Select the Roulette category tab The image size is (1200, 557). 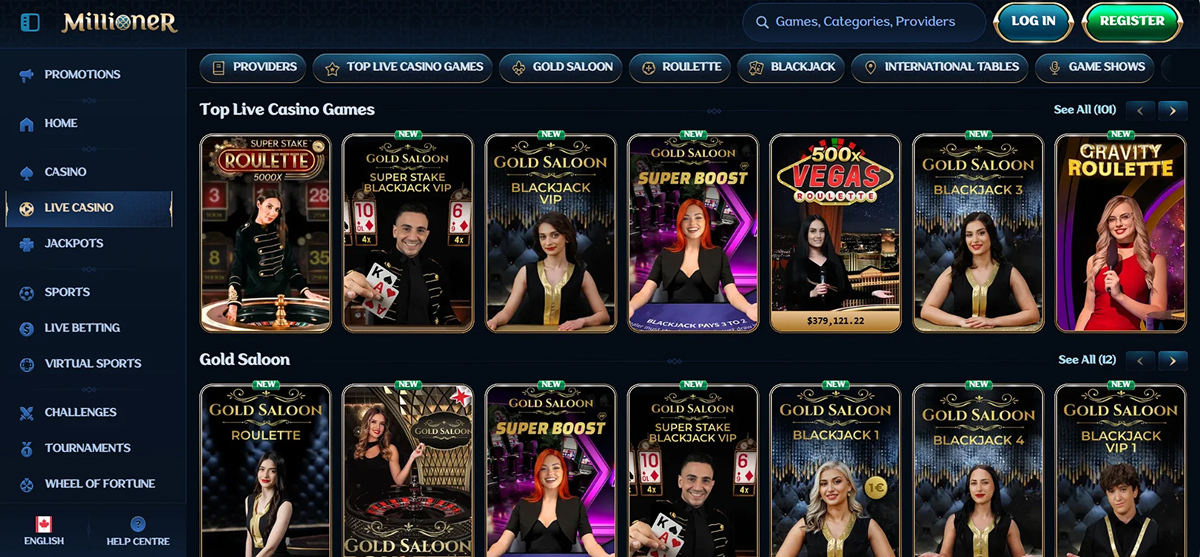[680, 67]
